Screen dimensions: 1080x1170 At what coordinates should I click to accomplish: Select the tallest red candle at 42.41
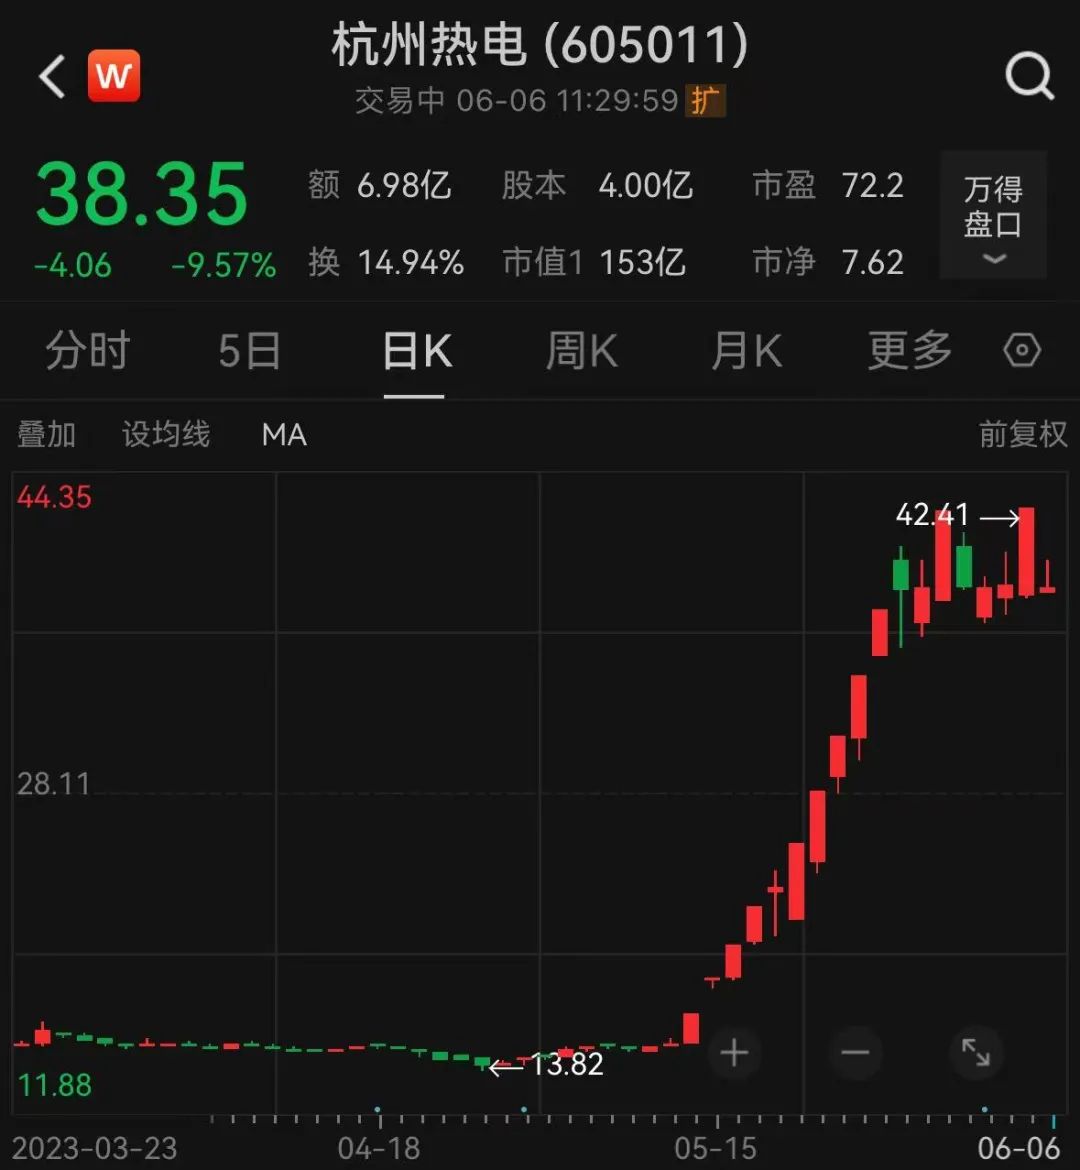(1027, 551)
